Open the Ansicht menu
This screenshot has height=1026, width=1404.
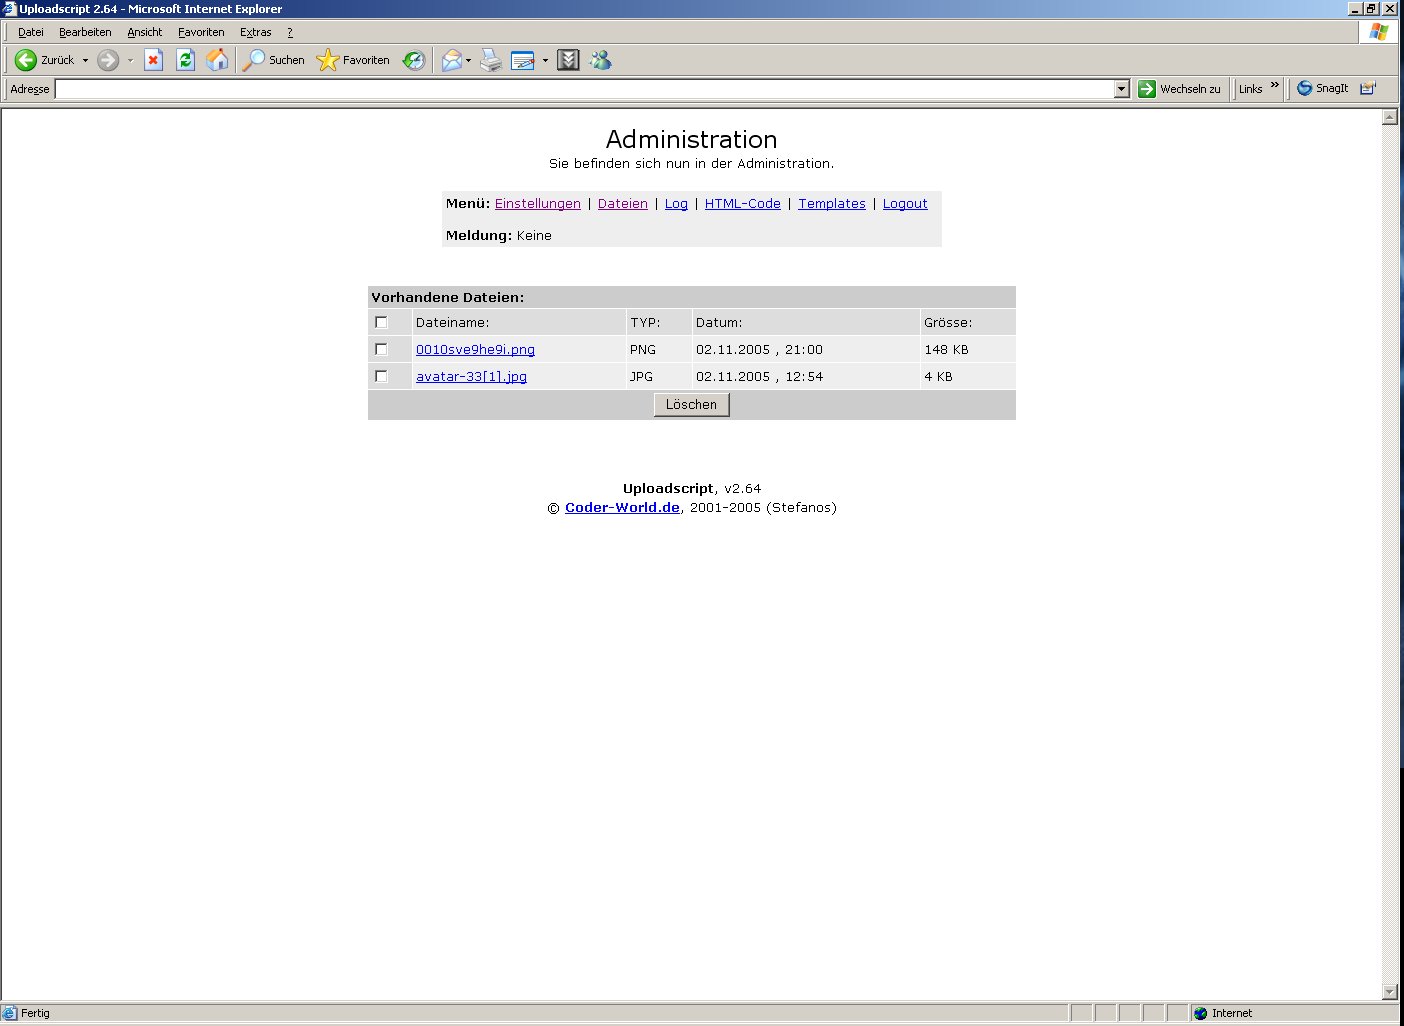click(x=144, y=32)
